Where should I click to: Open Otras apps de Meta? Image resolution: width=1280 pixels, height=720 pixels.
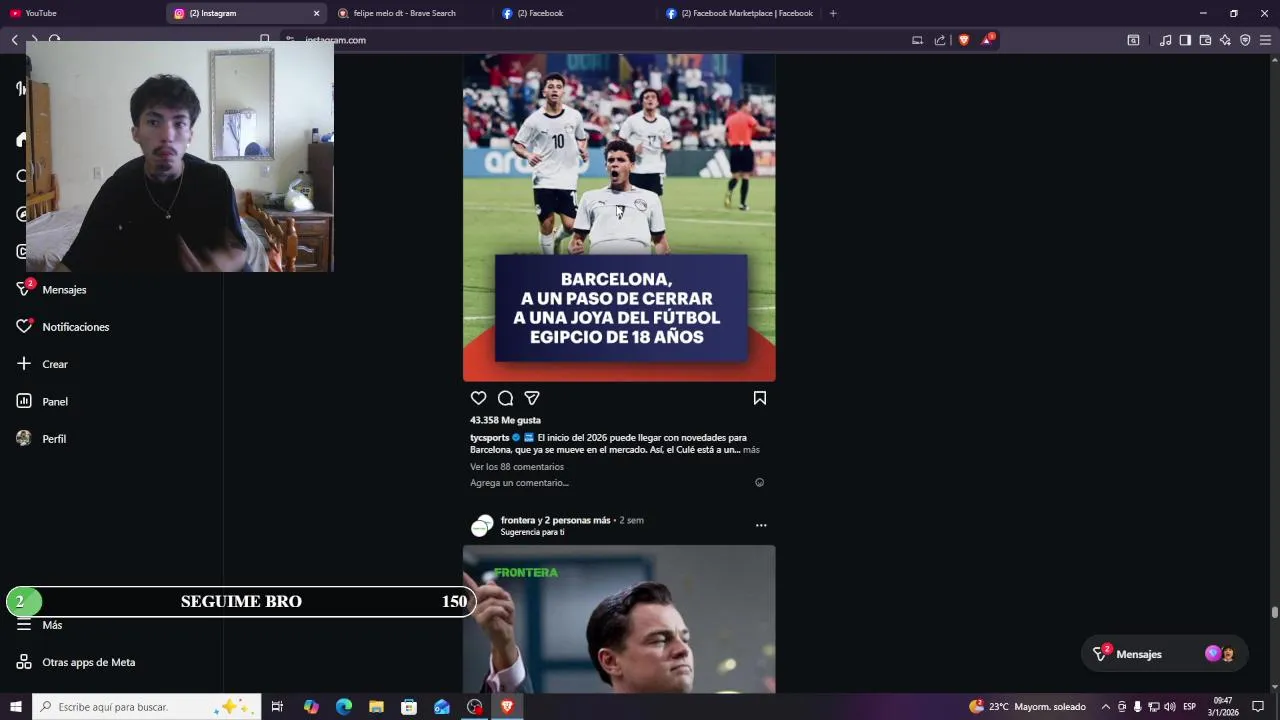88,662
